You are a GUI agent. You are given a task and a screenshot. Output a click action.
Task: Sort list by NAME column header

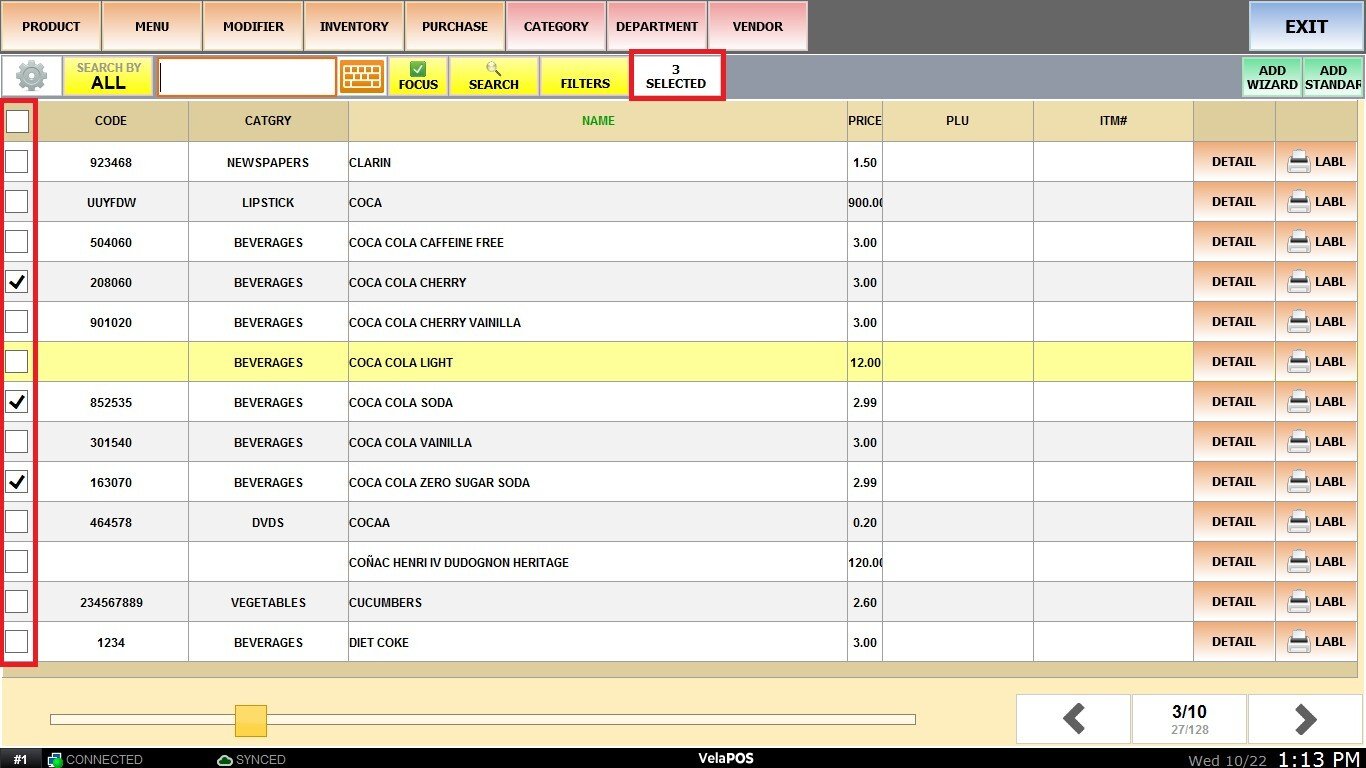[598, 121]
